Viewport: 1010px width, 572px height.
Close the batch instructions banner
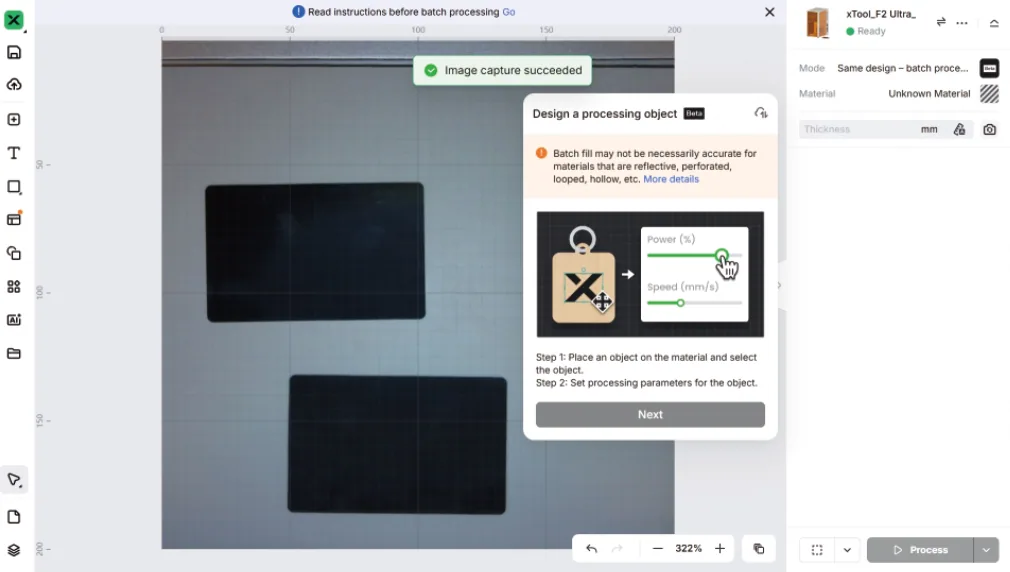pos(769,12)
